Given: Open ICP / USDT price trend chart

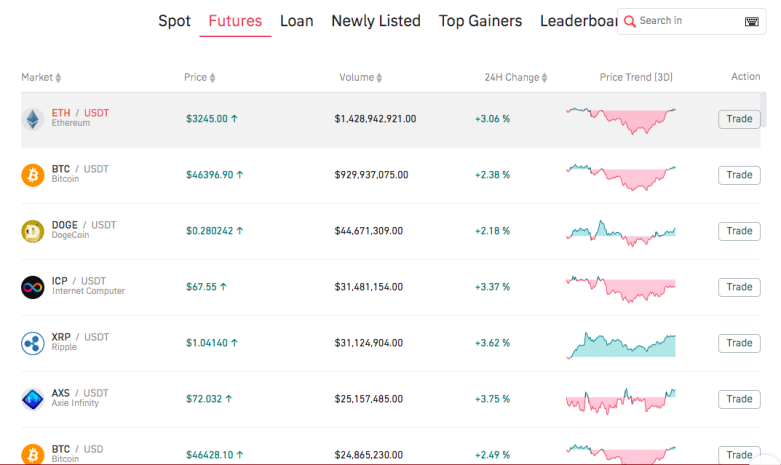Looking at the screenshot, I should tap(621, 289).
